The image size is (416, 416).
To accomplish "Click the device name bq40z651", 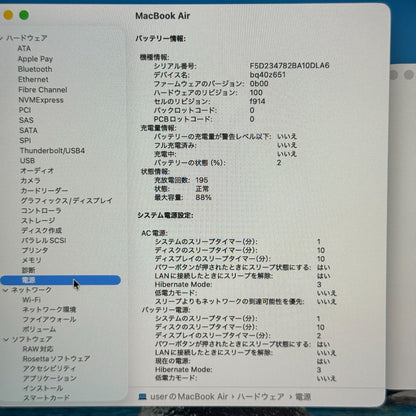I will 268,75.
